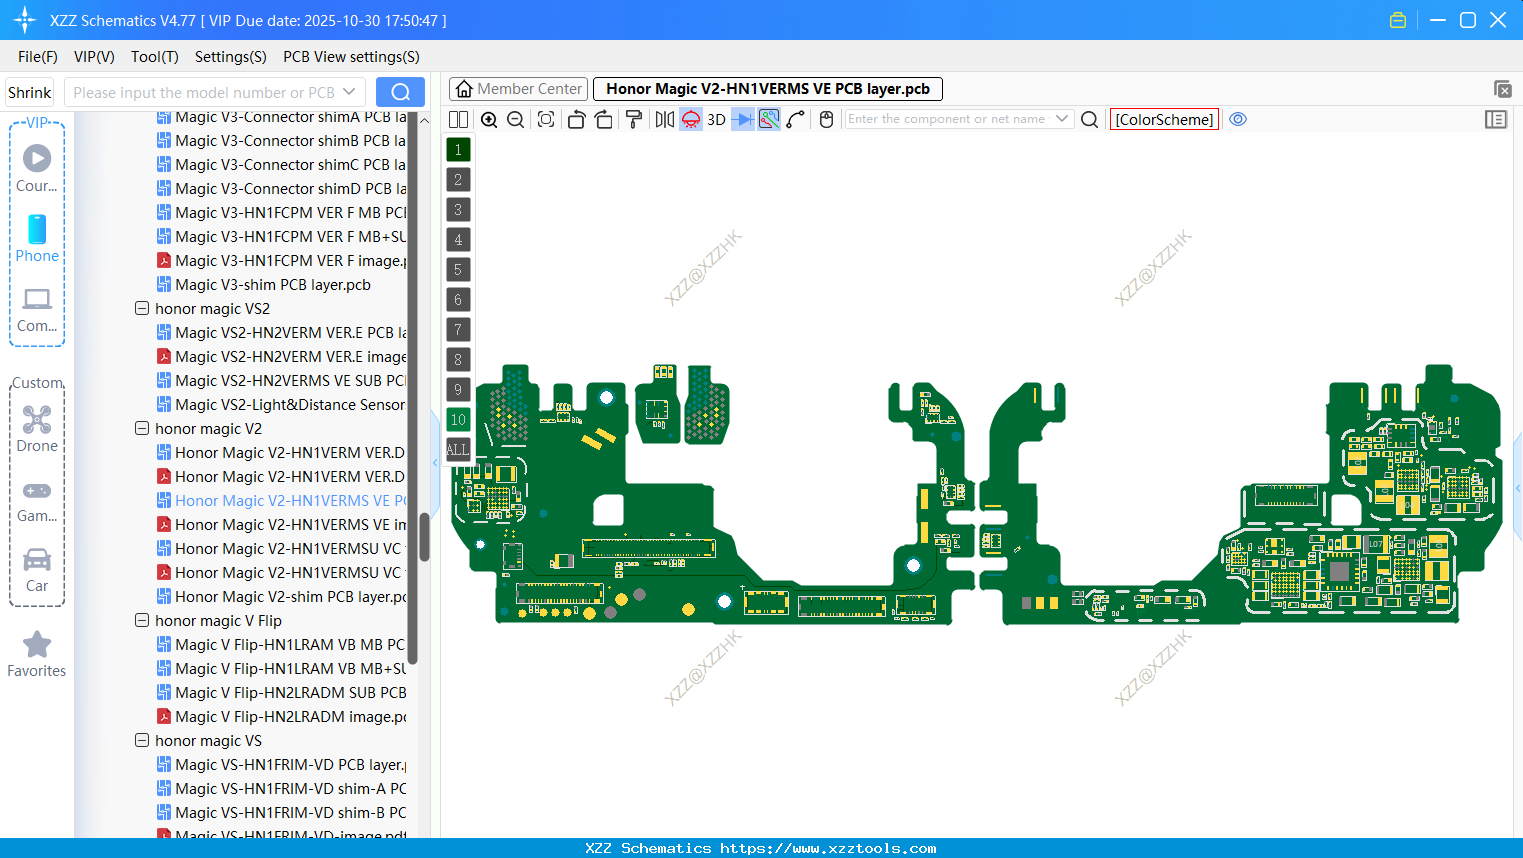This screenshot has height=858, width=1523.
Task: Select the paint roller format tool
Action: click(634, 119)
